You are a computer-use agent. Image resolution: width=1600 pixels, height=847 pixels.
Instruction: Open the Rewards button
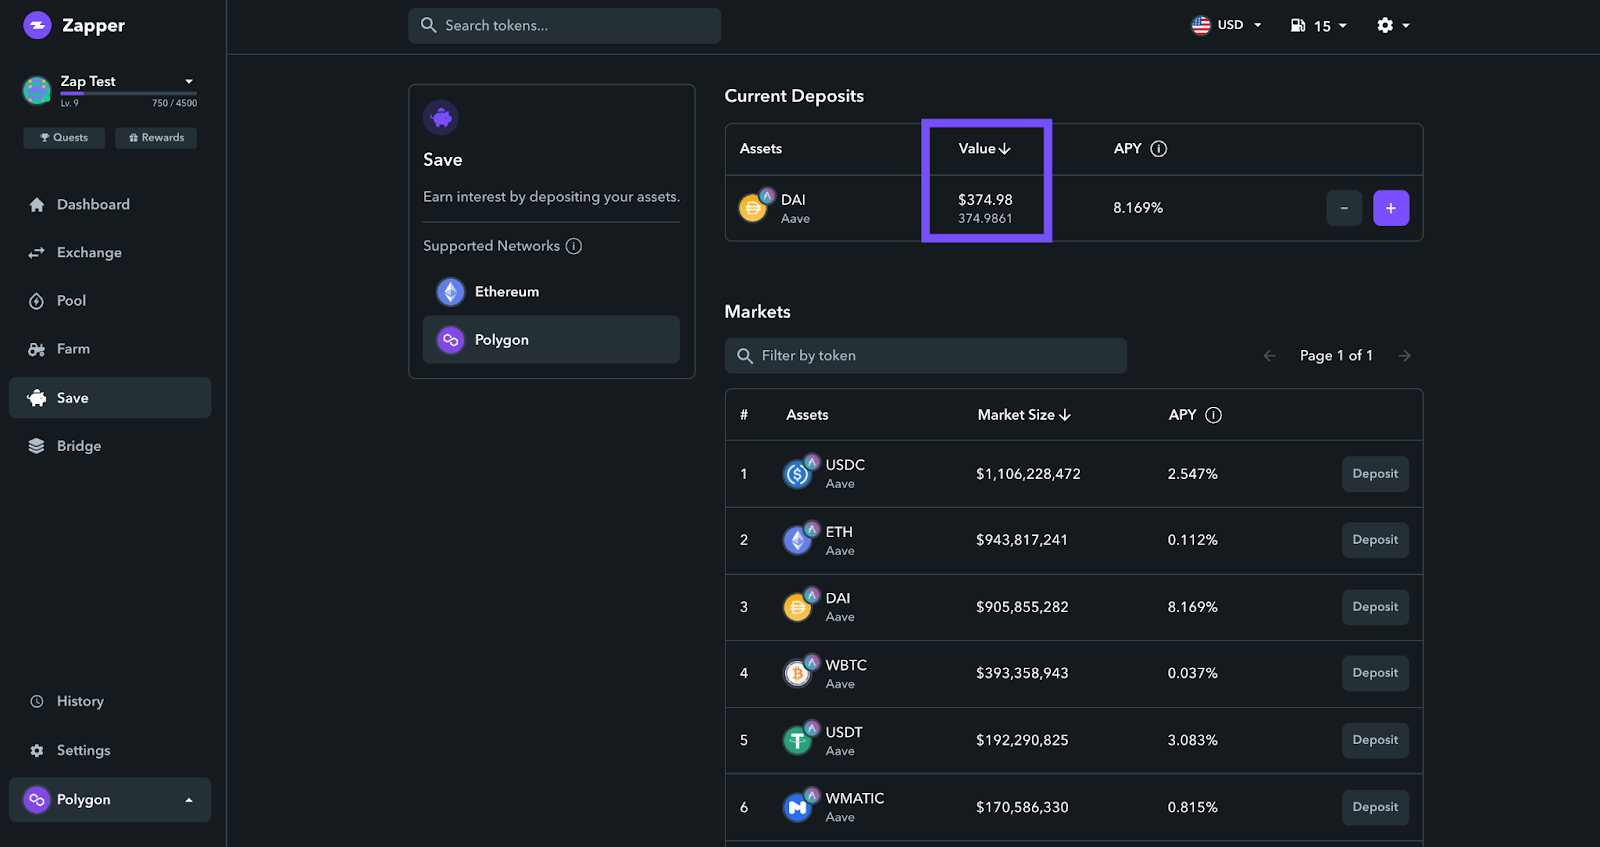click(x=156, y=138)
